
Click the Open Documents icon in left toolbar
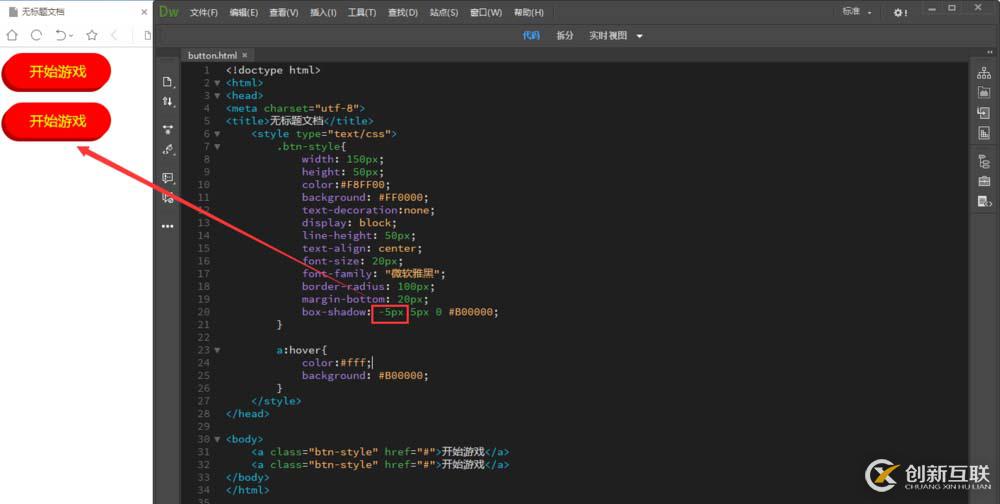point(168,81)
